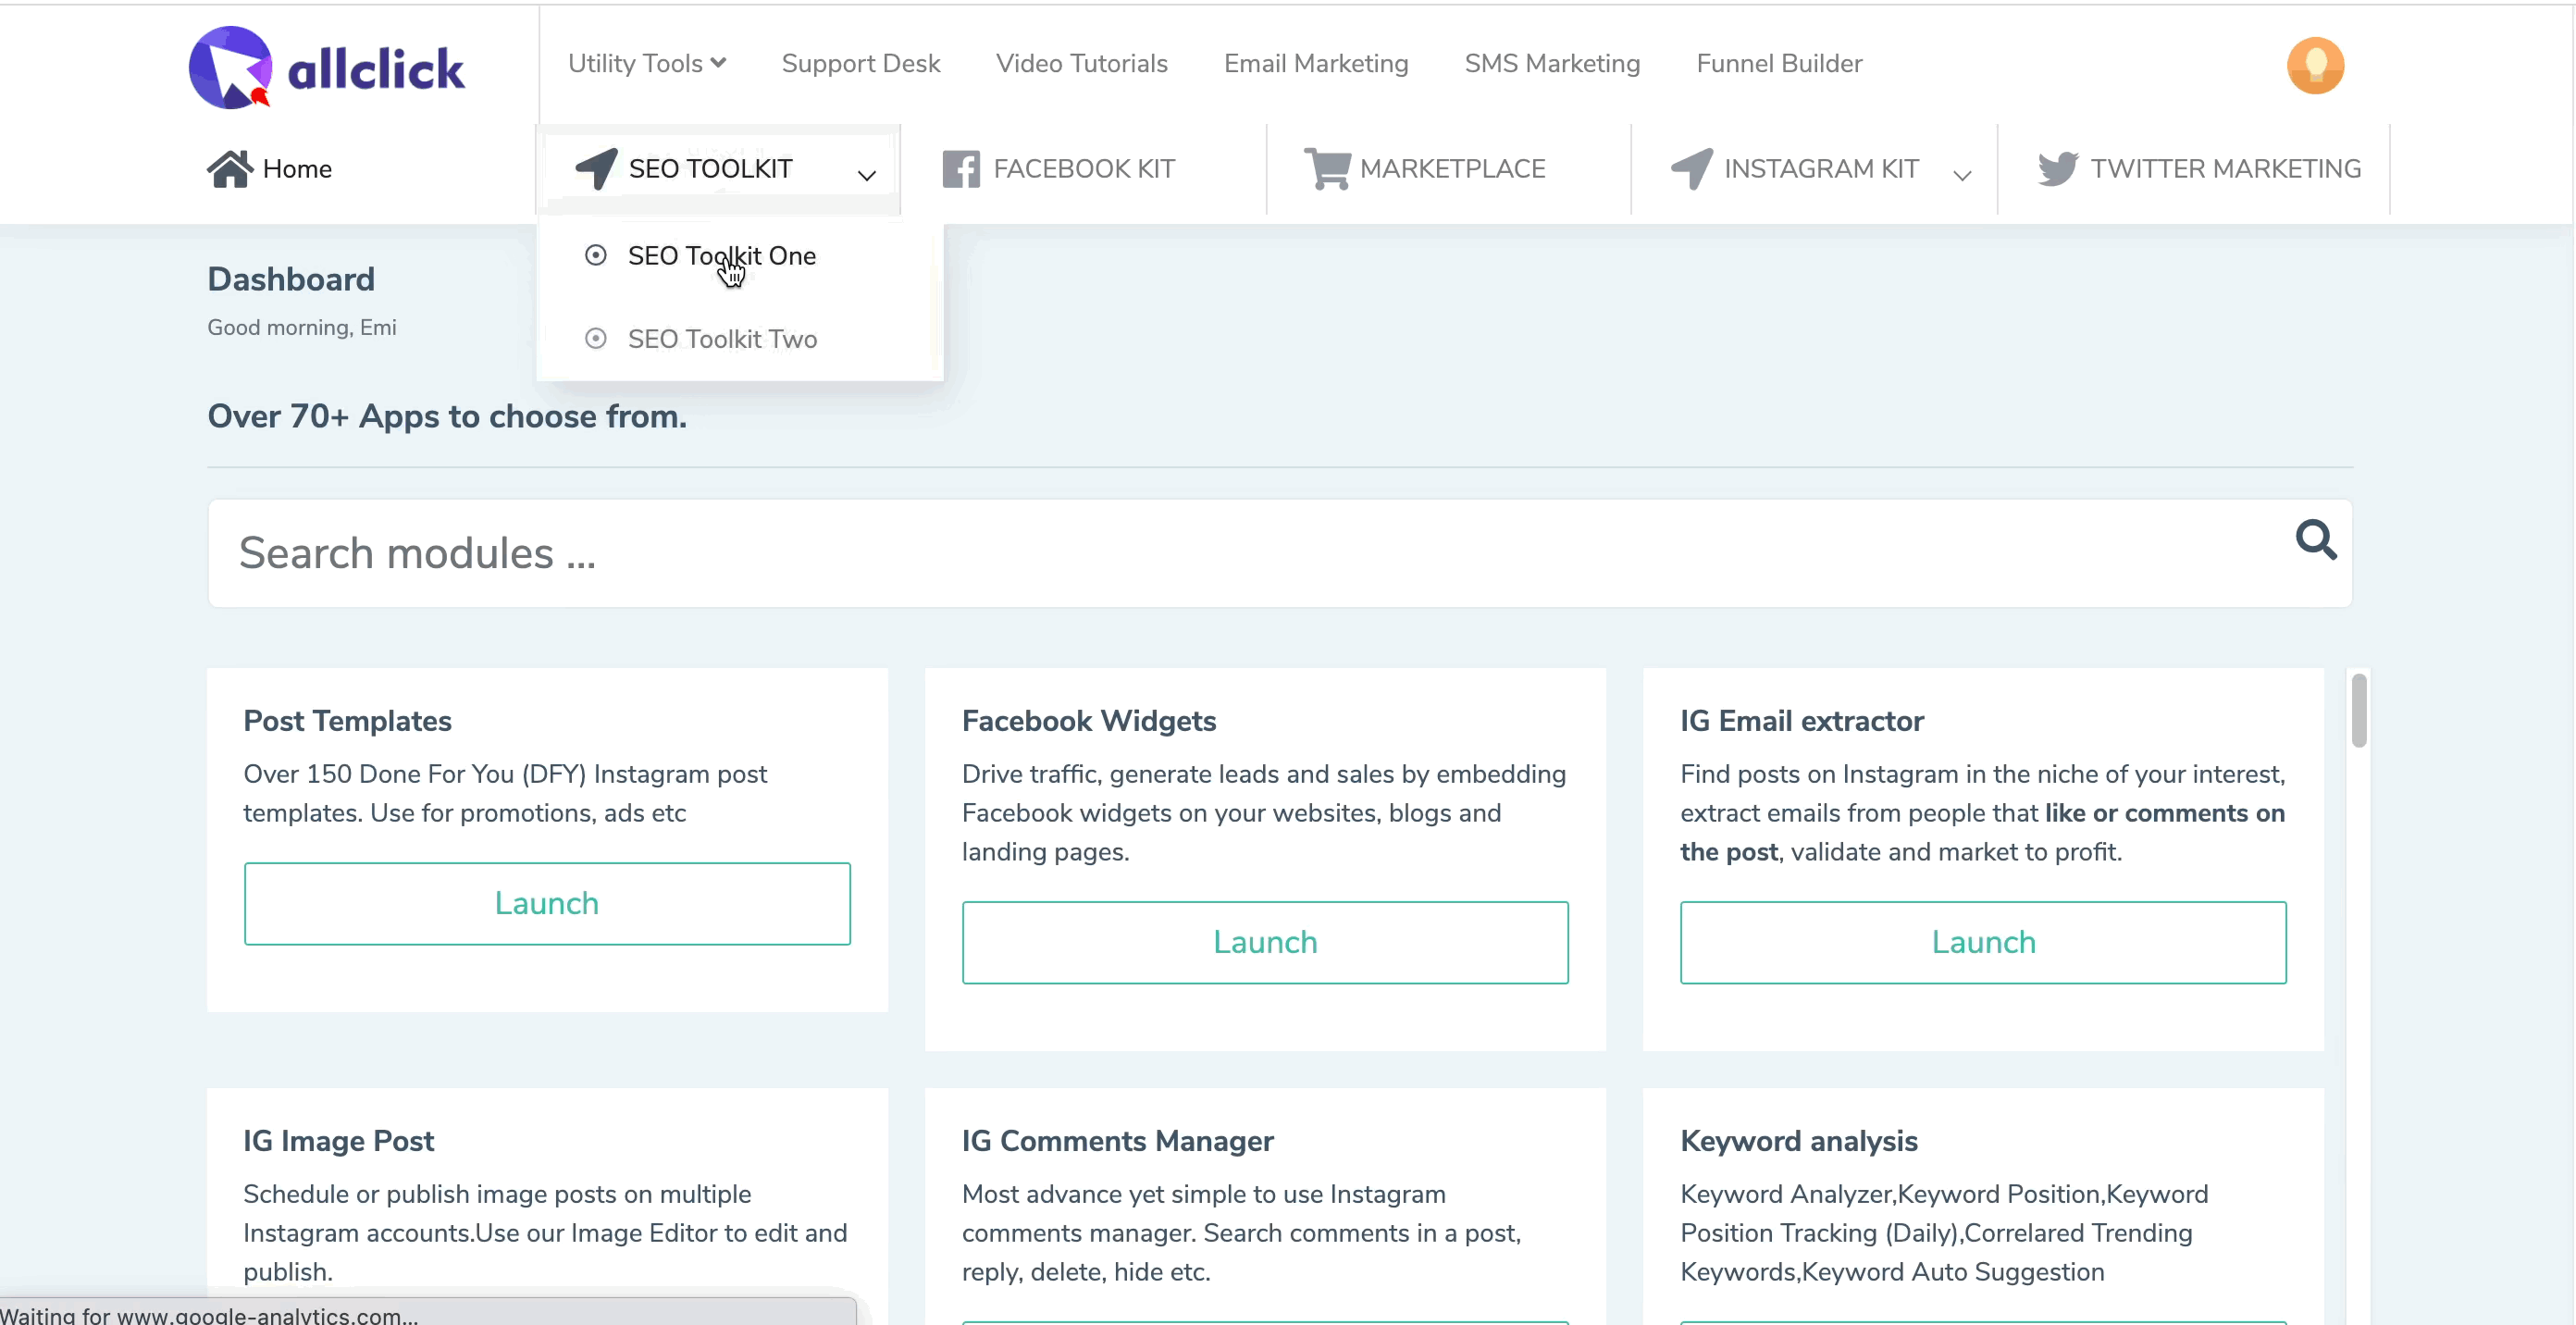Viewport: 2576px width, 1325px height.
Task: Open the orange user avatar
Action: click(x=2315, y=66)
